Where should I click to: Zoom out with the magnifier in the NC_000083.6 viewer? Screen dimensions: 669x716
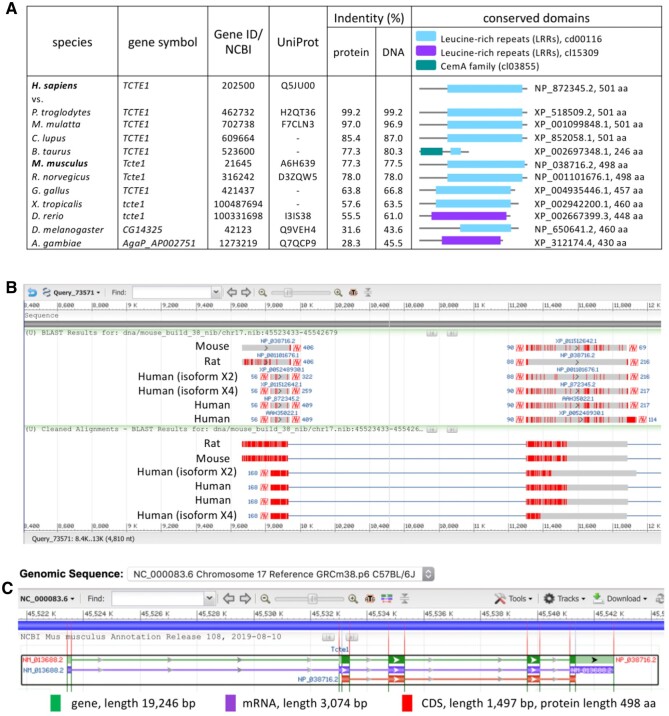pyautogui.click(x=265, y=598)
